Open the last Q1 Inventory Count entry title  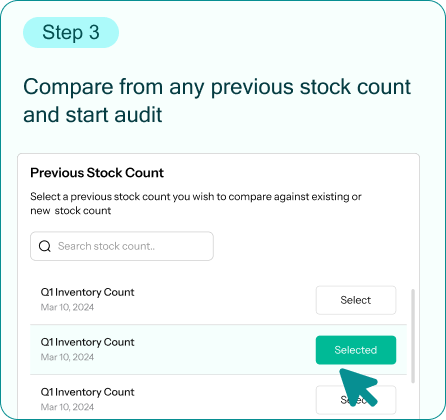point(87,392)
